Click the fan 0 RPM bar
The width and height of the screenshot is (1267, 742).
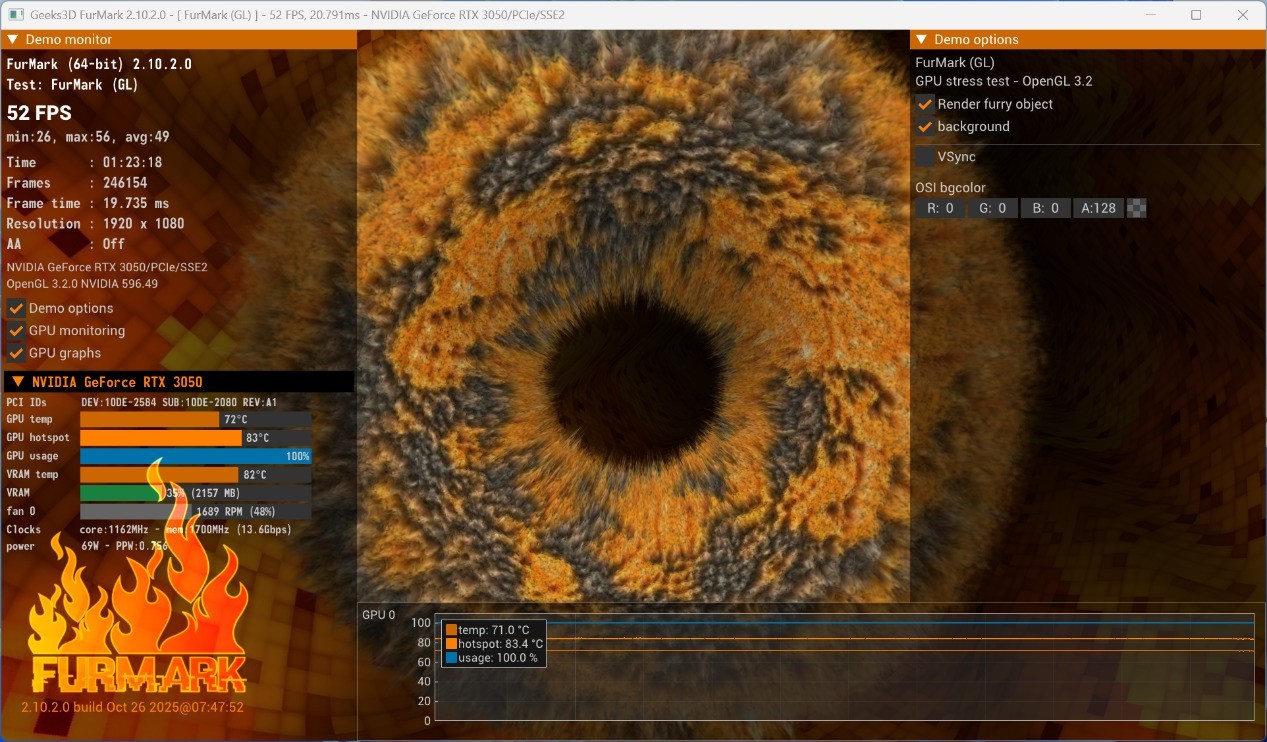pyautogui.click(x=195, y=511)
